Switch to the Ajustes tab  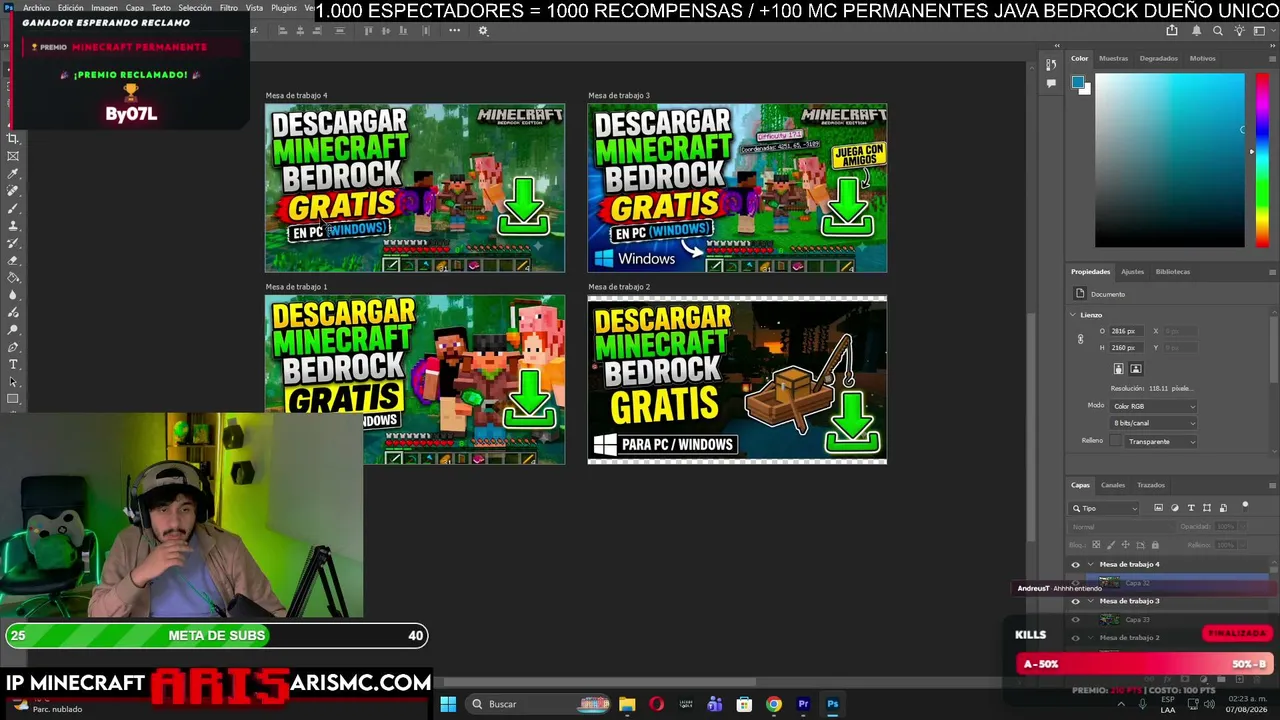(x=1132, y=272)
